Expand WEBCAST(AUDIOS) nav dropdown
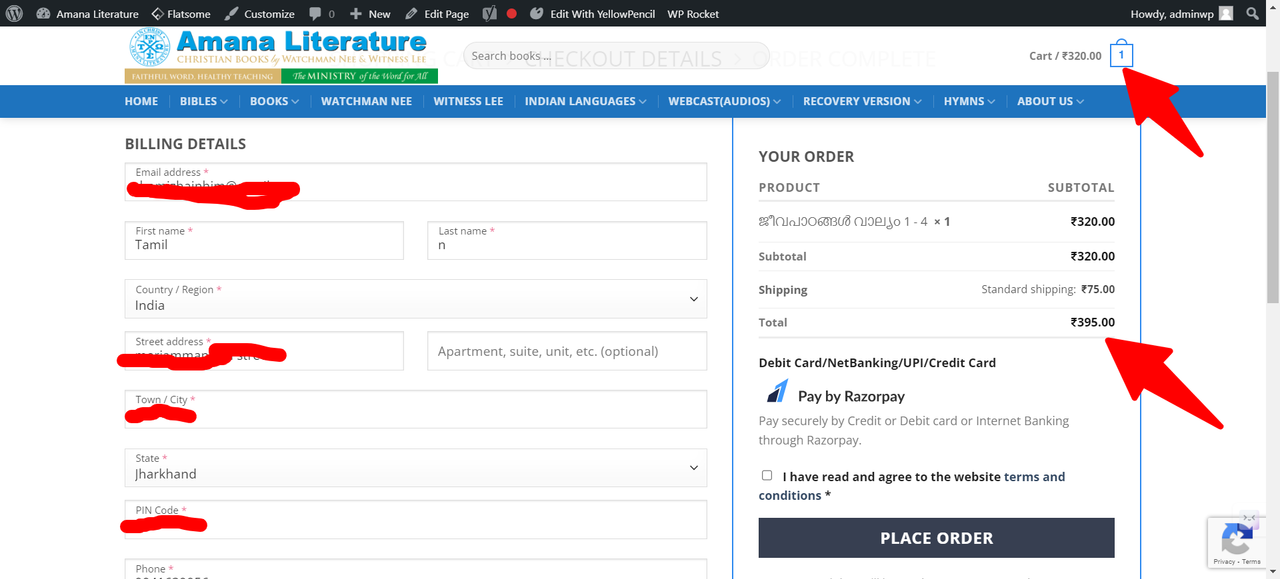The image size is (1280, 579). pos(724,101)
